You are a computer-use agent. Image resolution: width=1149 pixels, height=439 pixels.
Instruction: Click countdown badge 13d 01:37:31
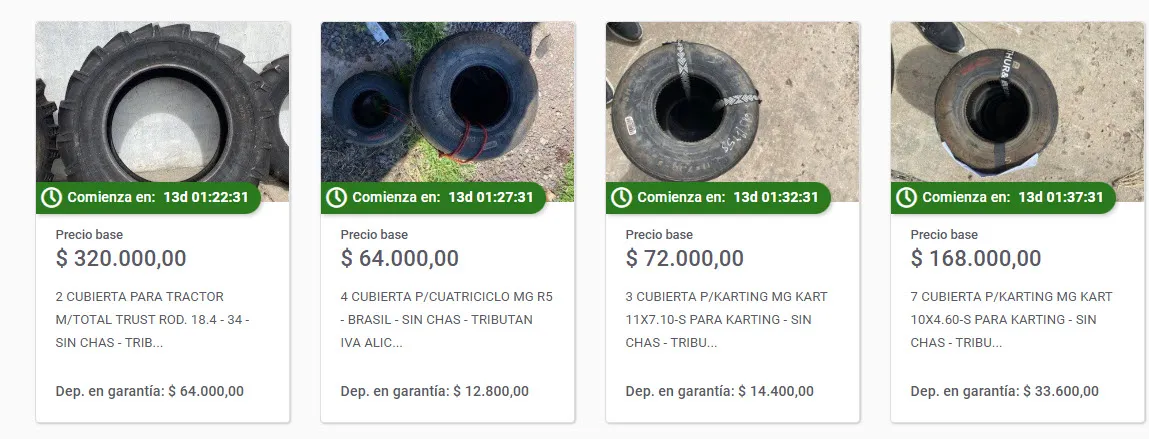[x=1061, y=197]
